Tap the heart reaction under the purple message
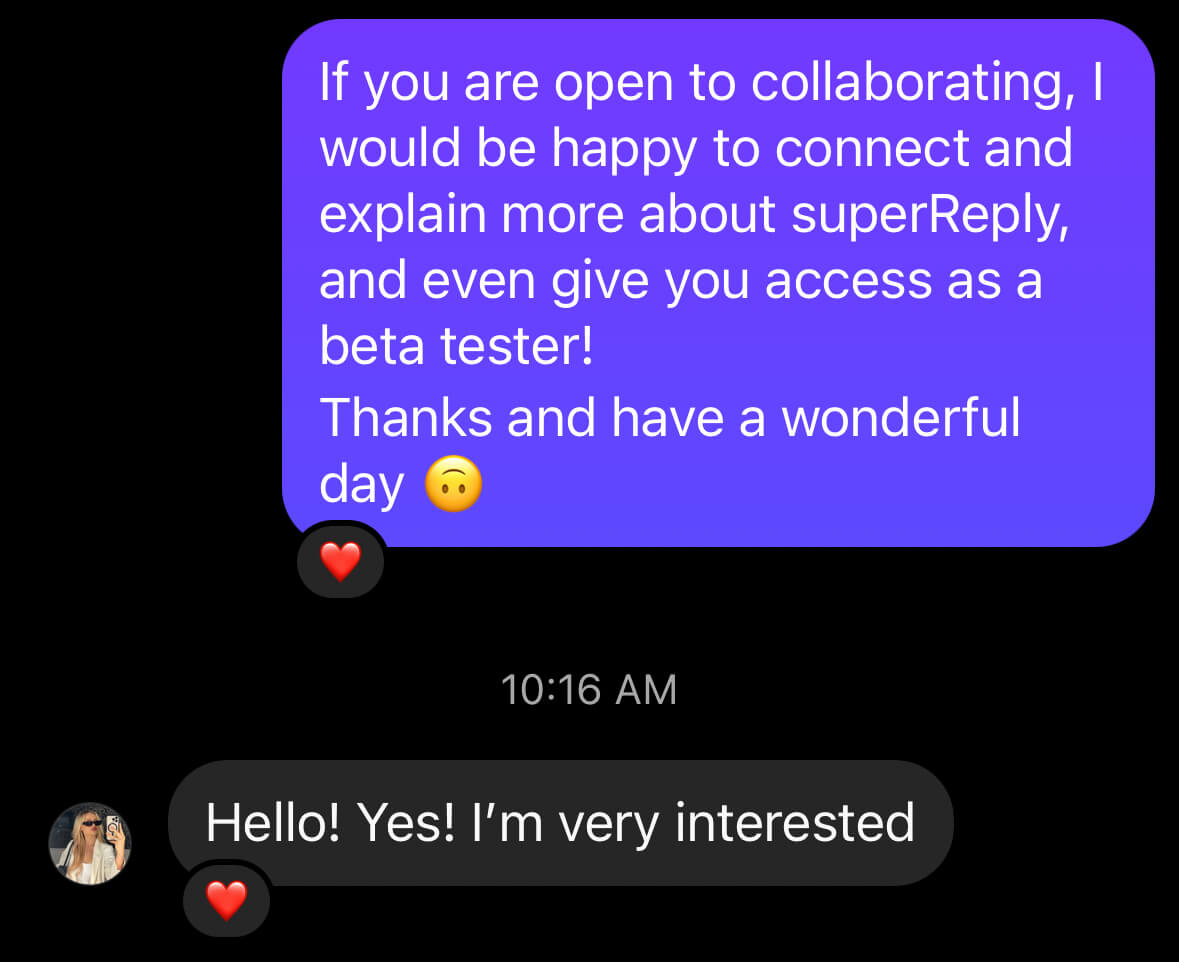This screenshot has width=1179, height=962. 340,562
